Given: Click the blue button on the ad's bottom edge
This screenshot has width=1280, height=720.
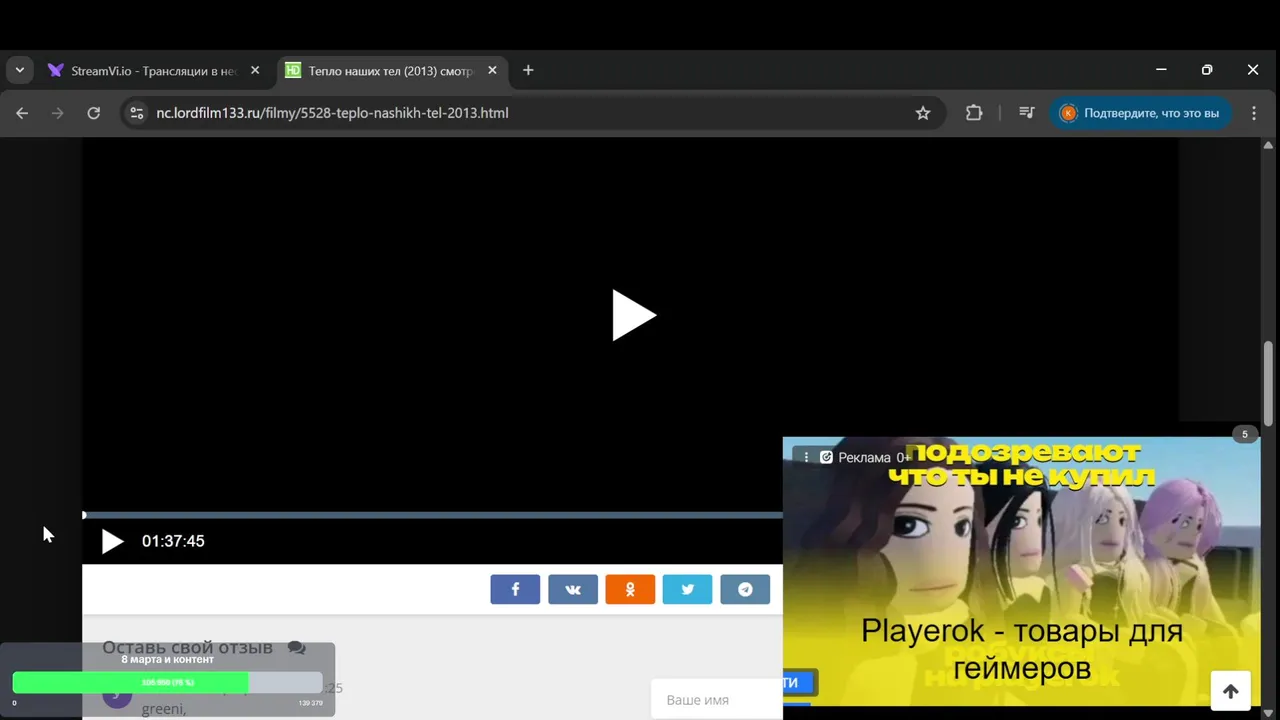Looking at the screenshot, I should pos(800,682).
